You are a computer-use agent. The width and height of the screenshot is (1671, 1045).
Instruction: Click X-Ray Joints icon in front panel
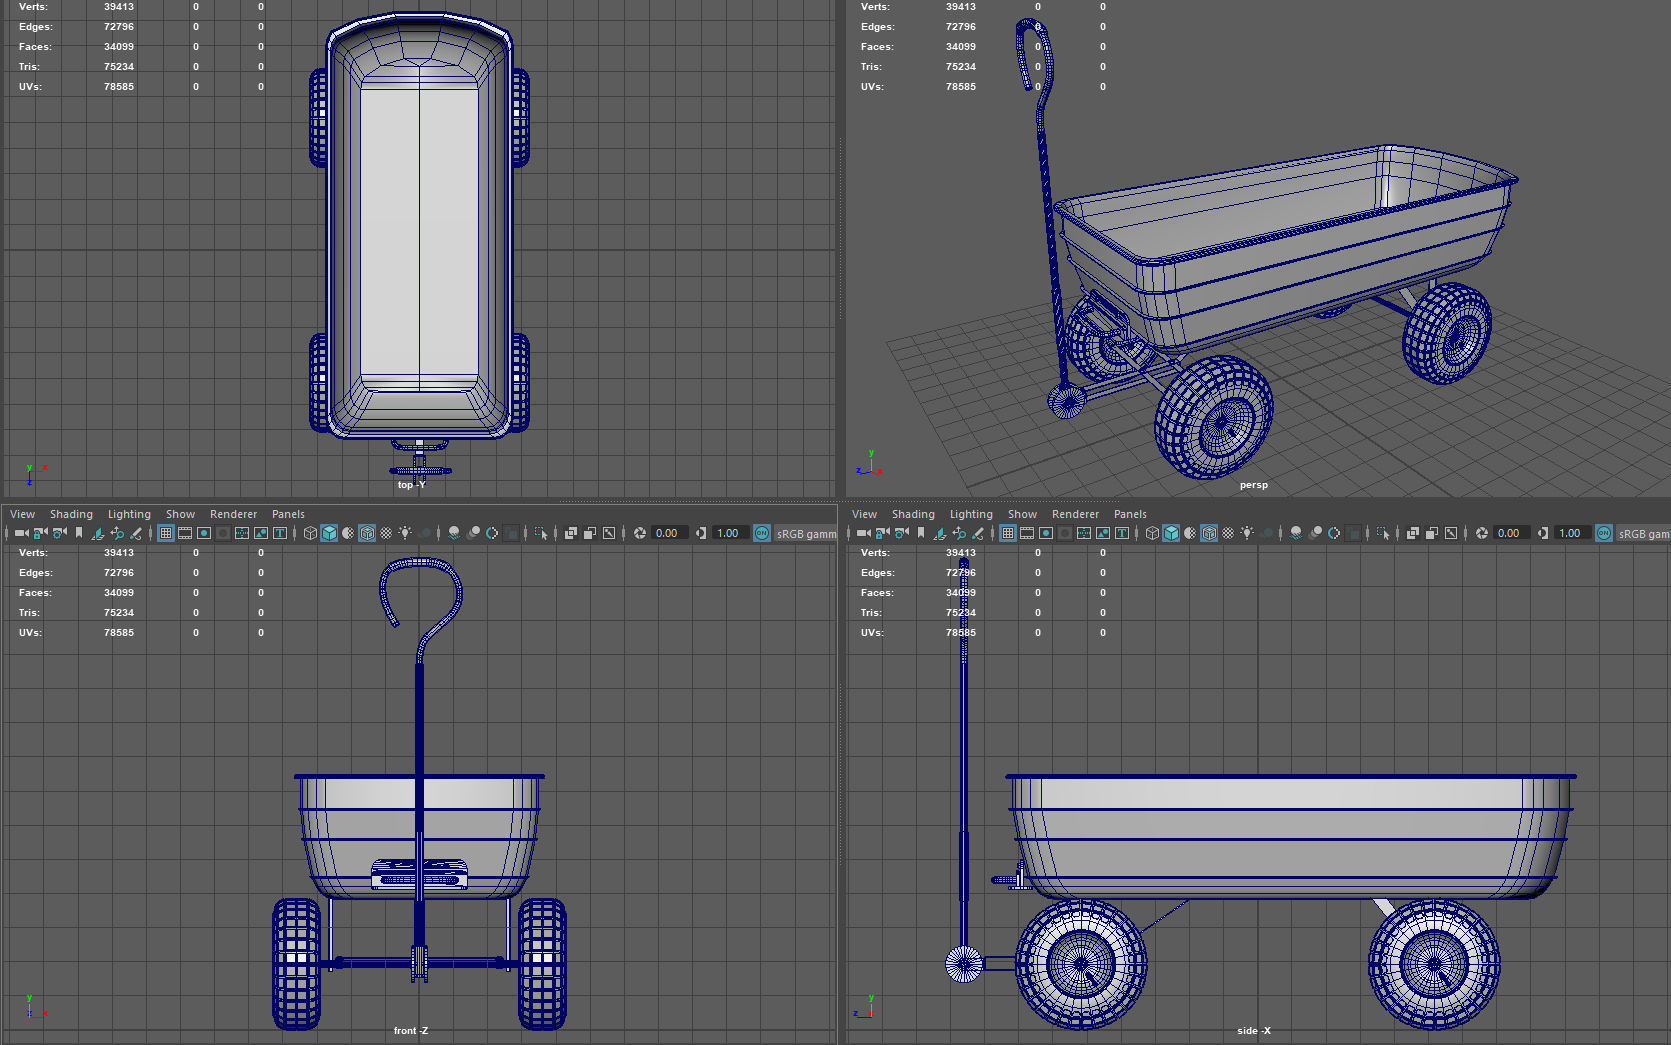[x=609, y=533]
